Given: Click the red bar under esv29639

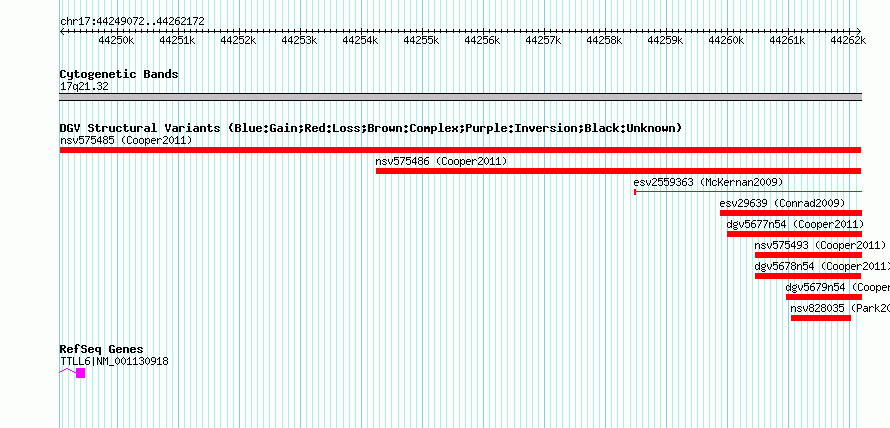Looking at the screenshot, I should (x=791, y=213).
